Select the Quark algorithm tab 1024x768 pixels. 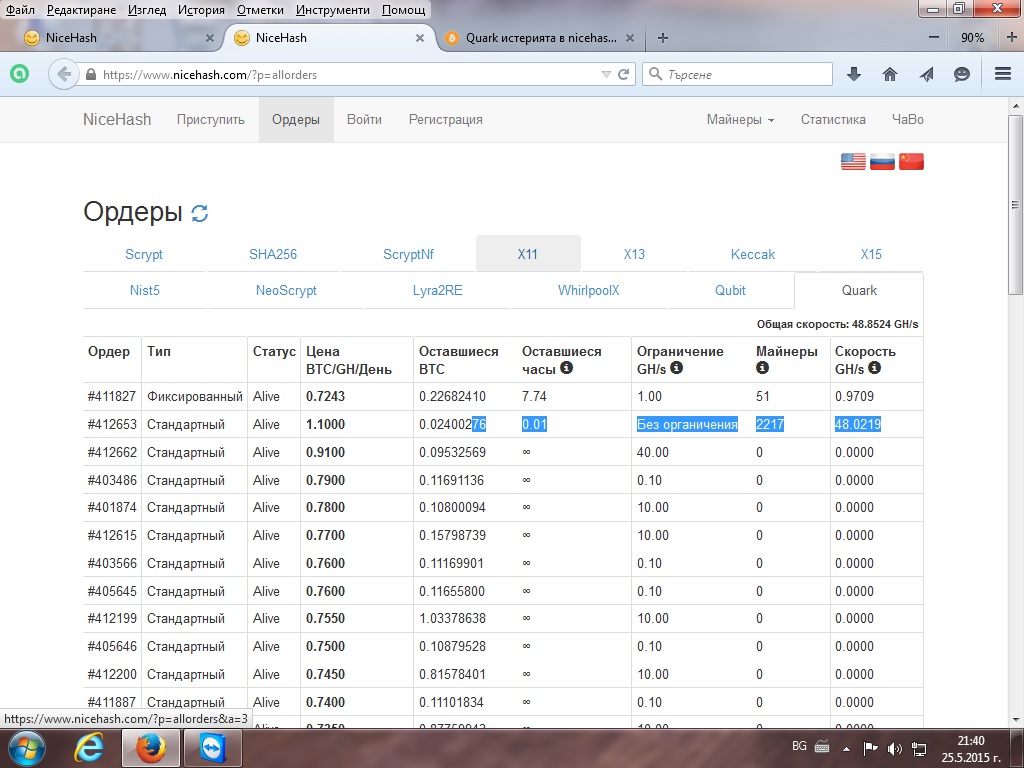point(859,290)
